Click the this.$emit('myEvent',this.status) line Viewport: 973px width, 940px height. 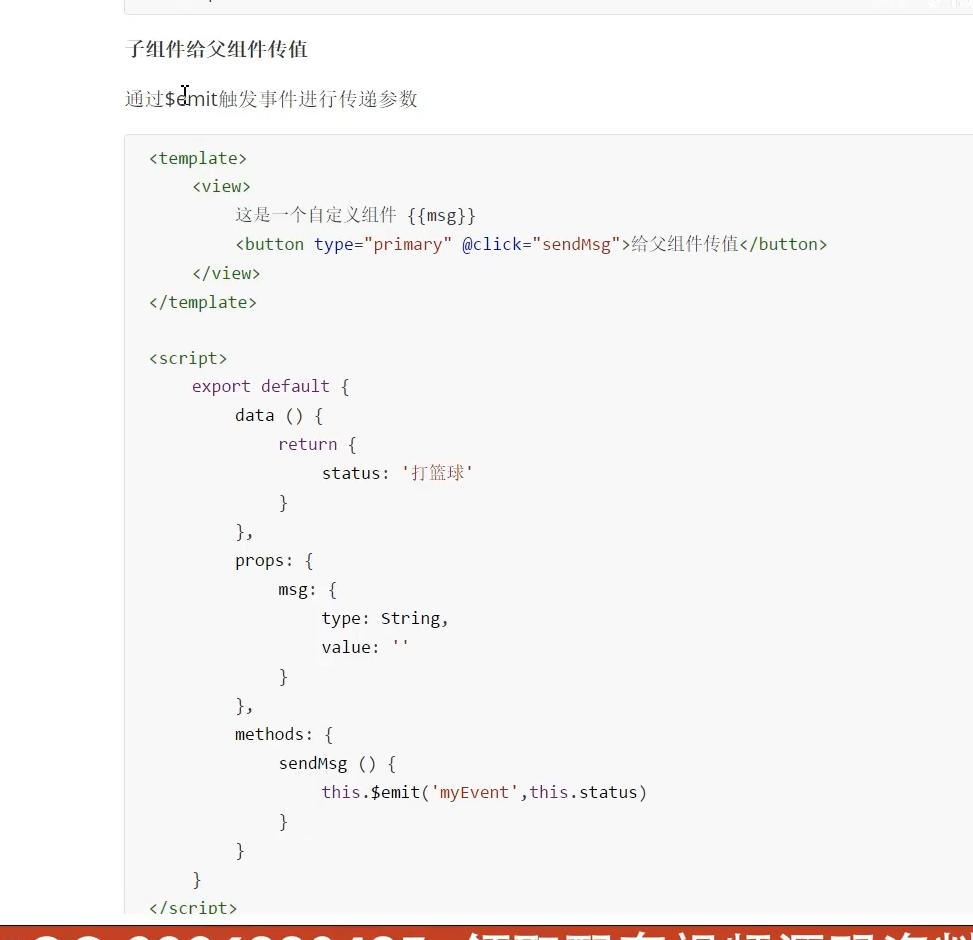(x=484, y=792)
